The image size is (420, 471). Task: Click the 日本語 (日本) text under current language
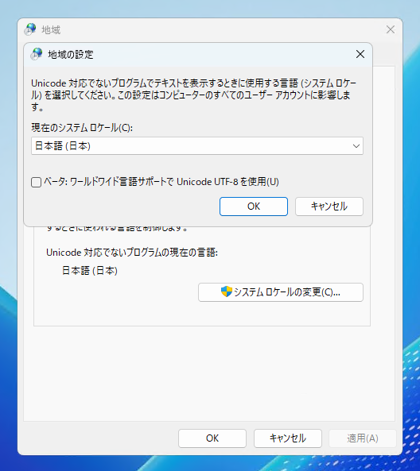click(90, 270)
